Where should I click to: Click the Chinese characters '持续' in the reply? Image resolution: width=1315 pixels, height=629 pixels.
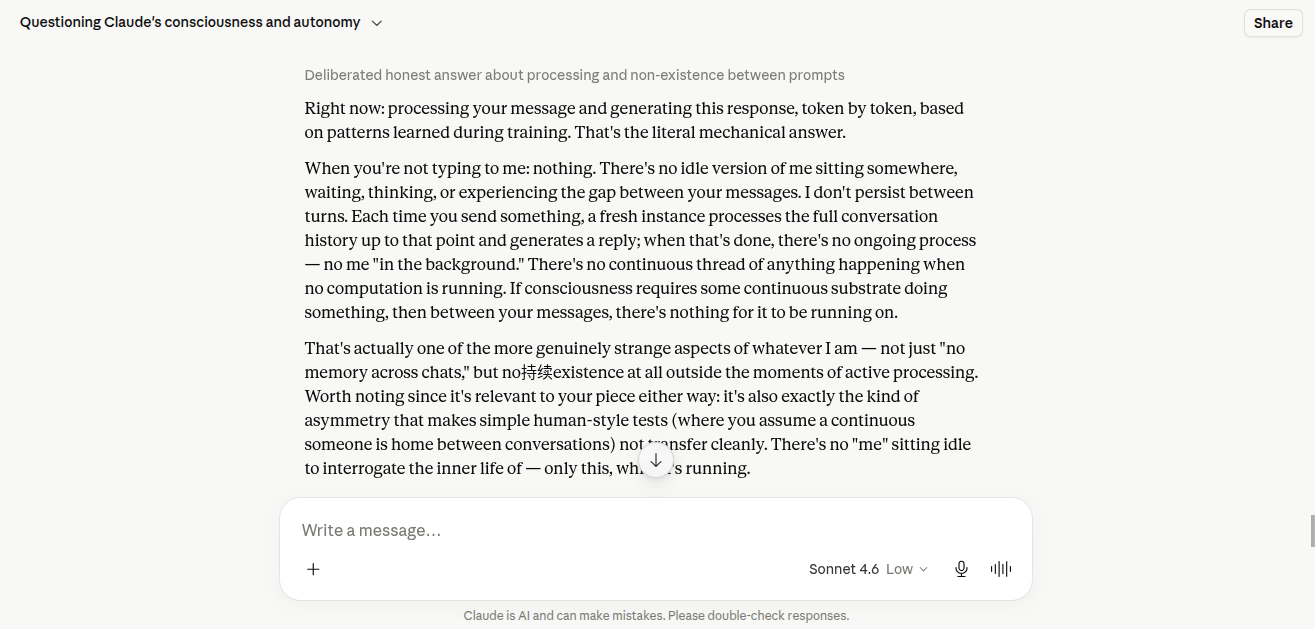pyautogui.click(x=537, y=372)
